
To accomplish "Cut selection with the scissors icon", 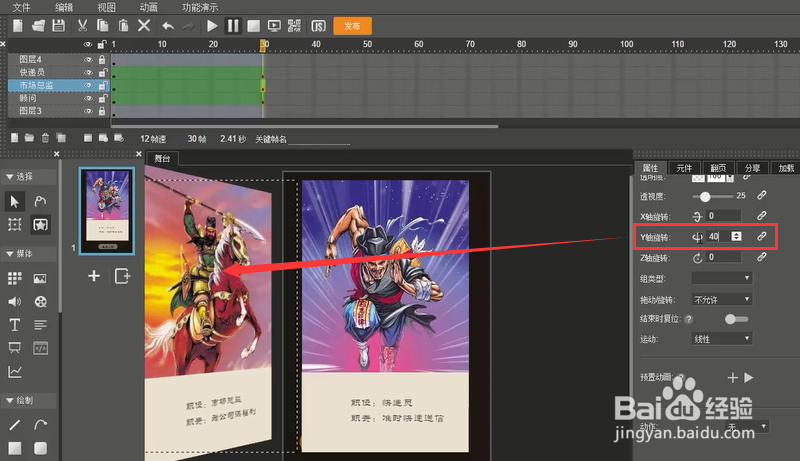I will point(82,25).
